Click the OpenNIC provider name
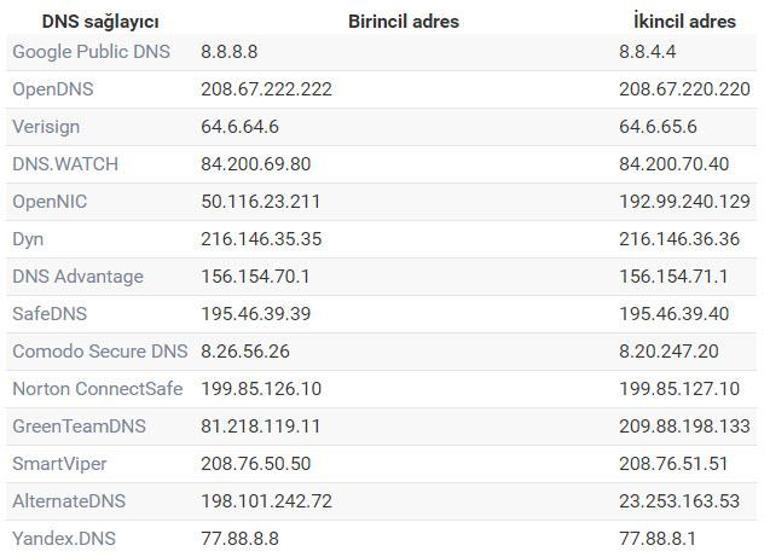 50,202
